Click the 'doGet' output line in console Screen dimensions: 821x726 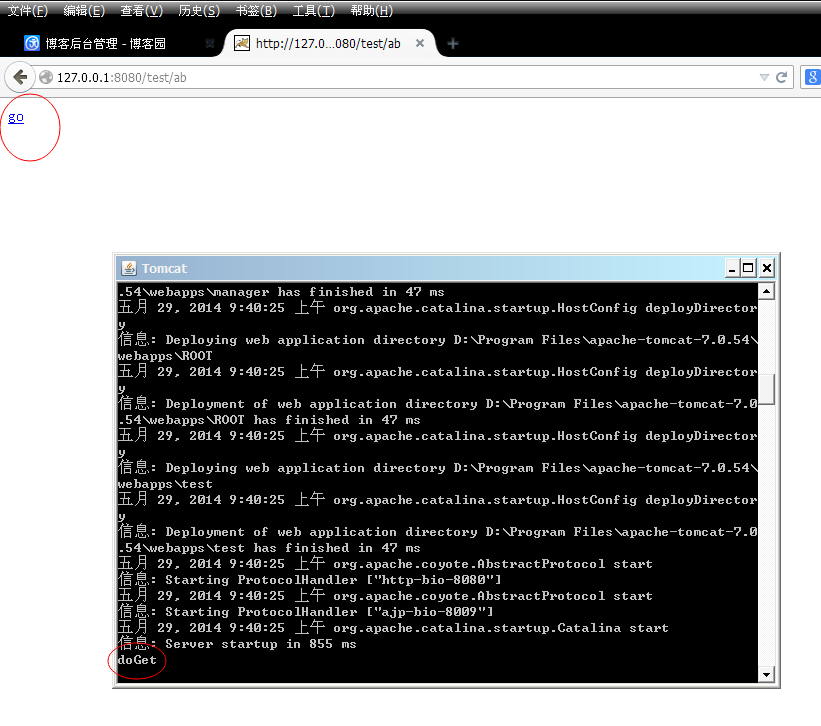137,660
